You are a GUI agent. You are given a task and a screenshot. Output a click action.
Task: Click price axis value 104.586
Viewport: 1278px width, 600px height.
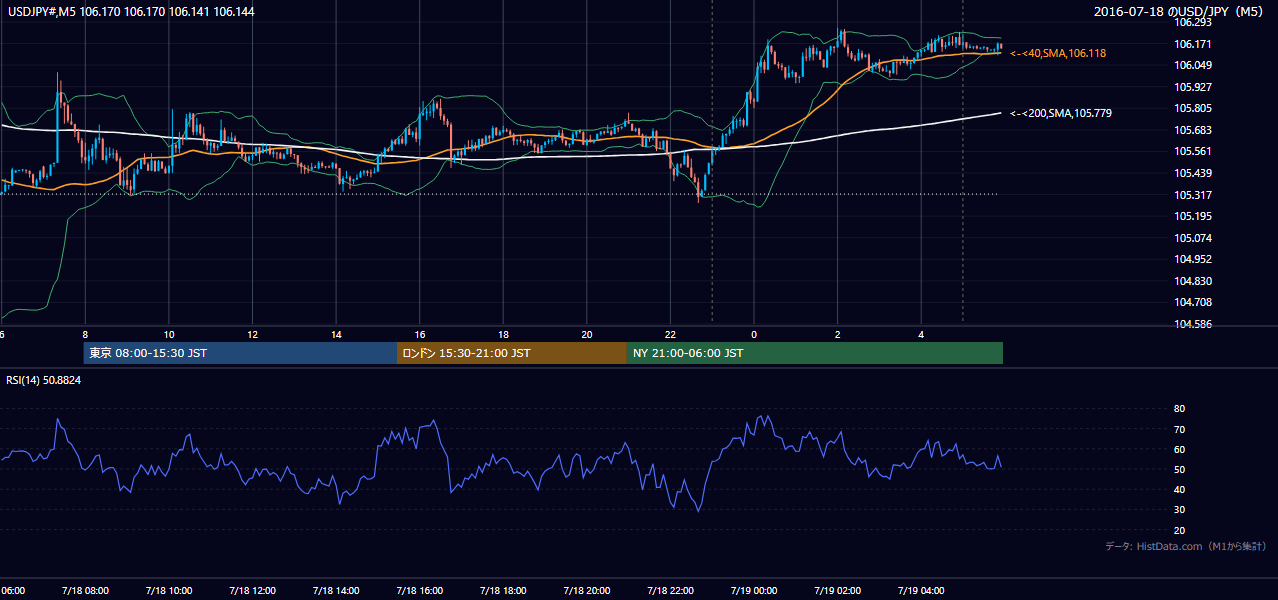[x=1194, y=324]
